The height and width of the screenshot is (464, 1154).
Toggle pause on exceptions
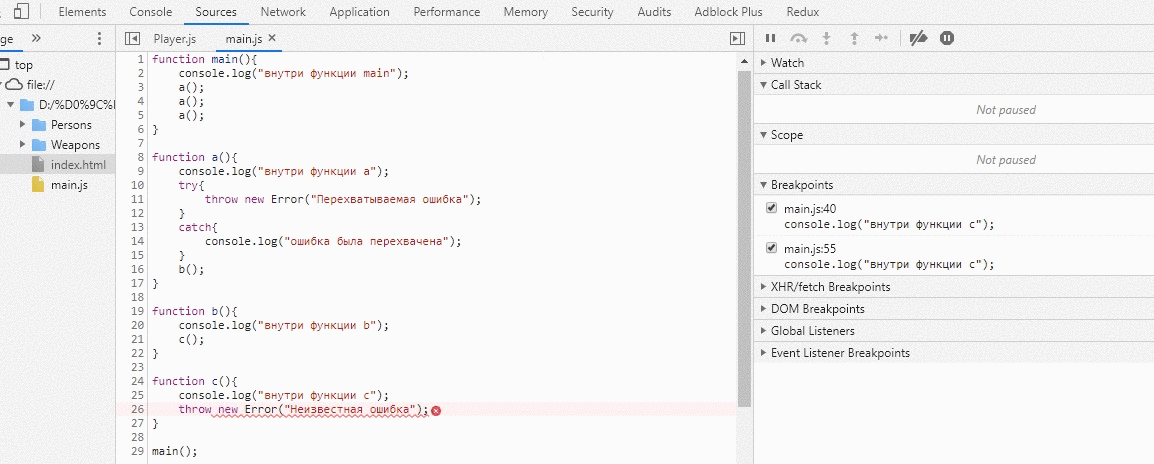(x=946, y=38)
